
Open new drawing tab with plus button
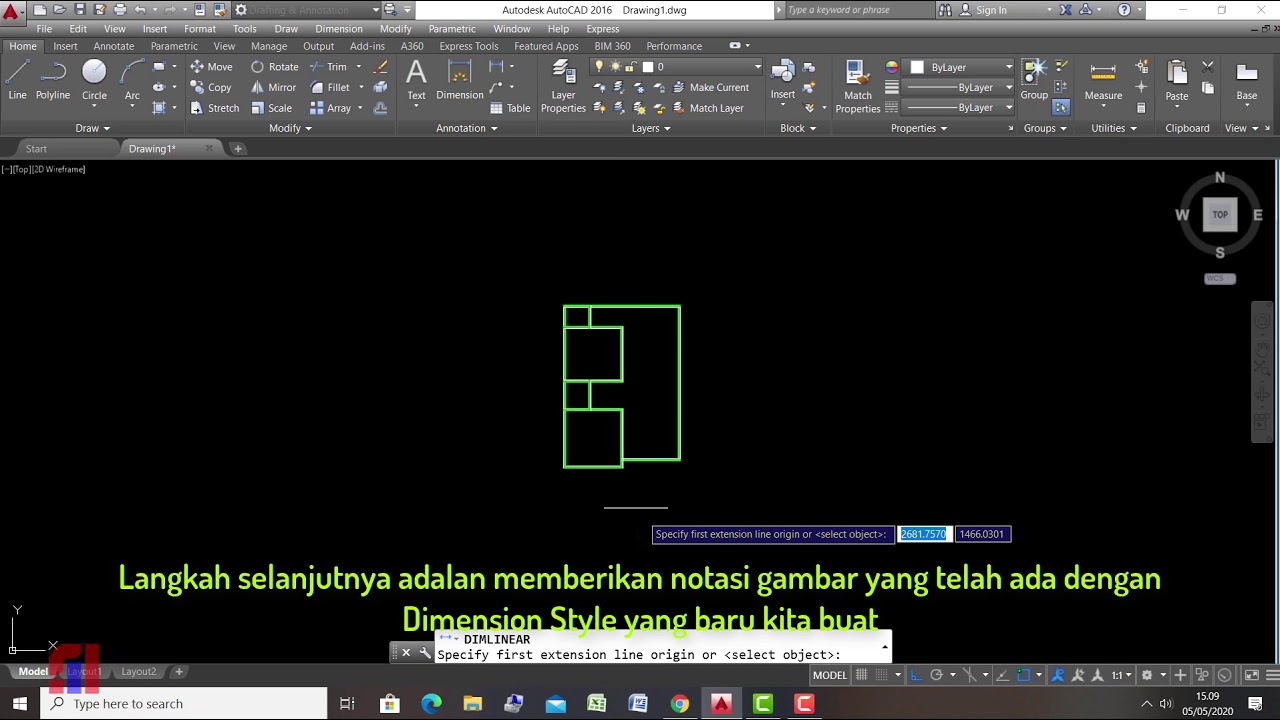pyautogui.click(x=237, y=148)
